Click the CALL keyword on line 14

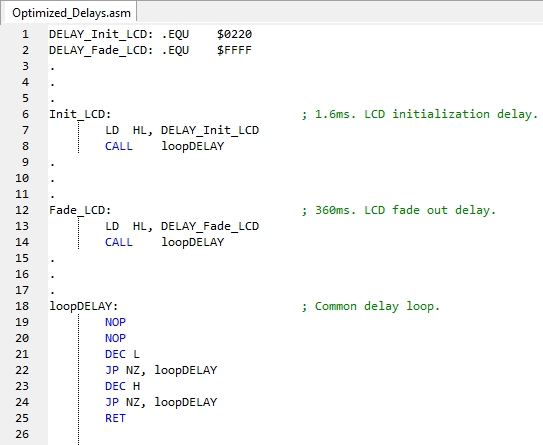pos(119,242)
